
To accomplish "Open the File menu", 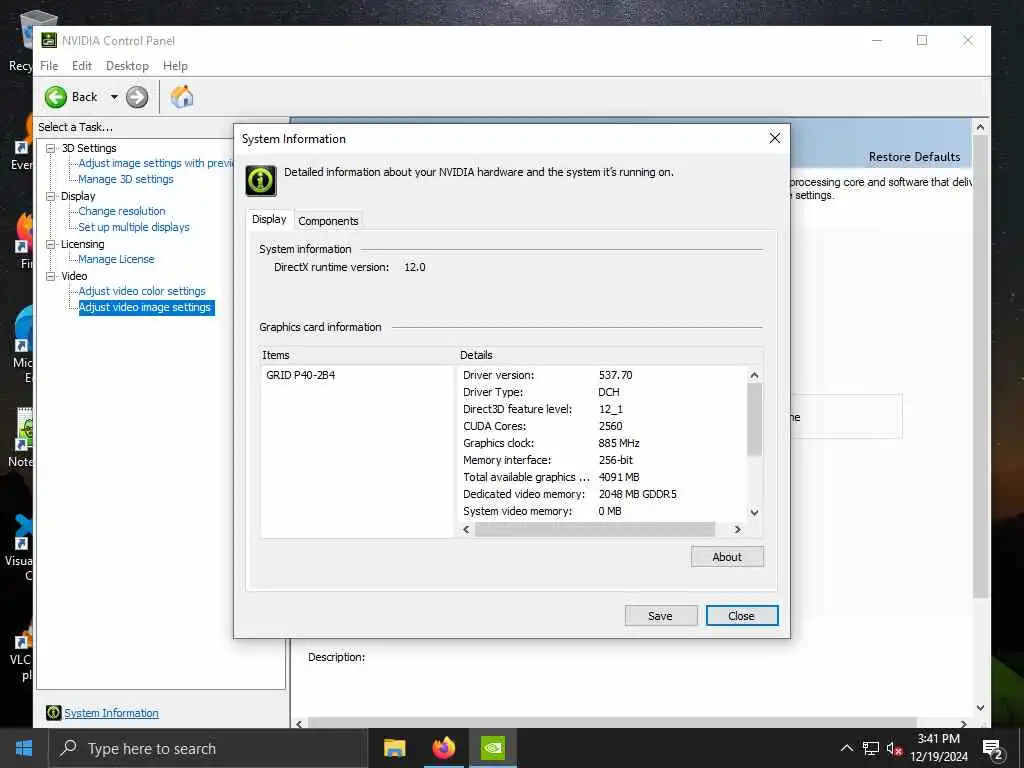I will pyautogui.click(x=49, y=66).
